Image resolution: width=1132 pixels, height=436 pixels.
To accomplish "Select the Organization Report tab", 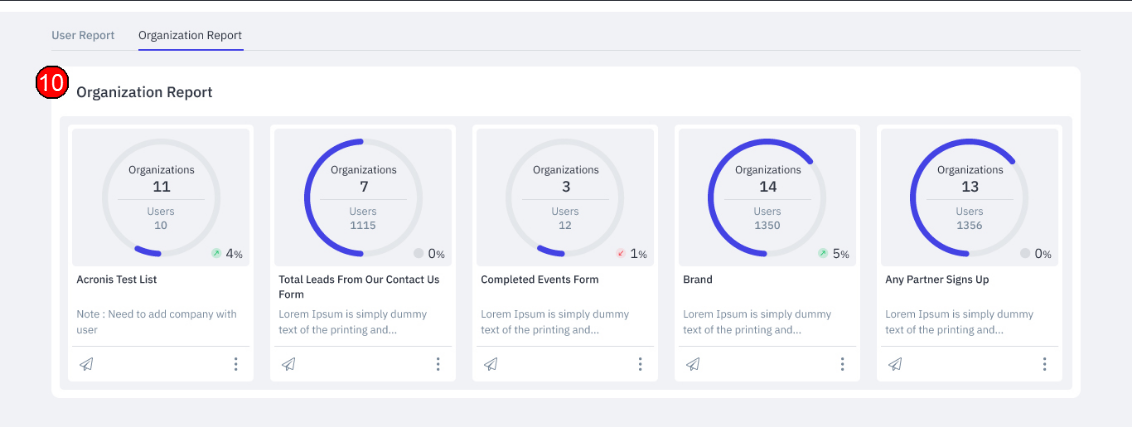I will (x=190, y=35).
